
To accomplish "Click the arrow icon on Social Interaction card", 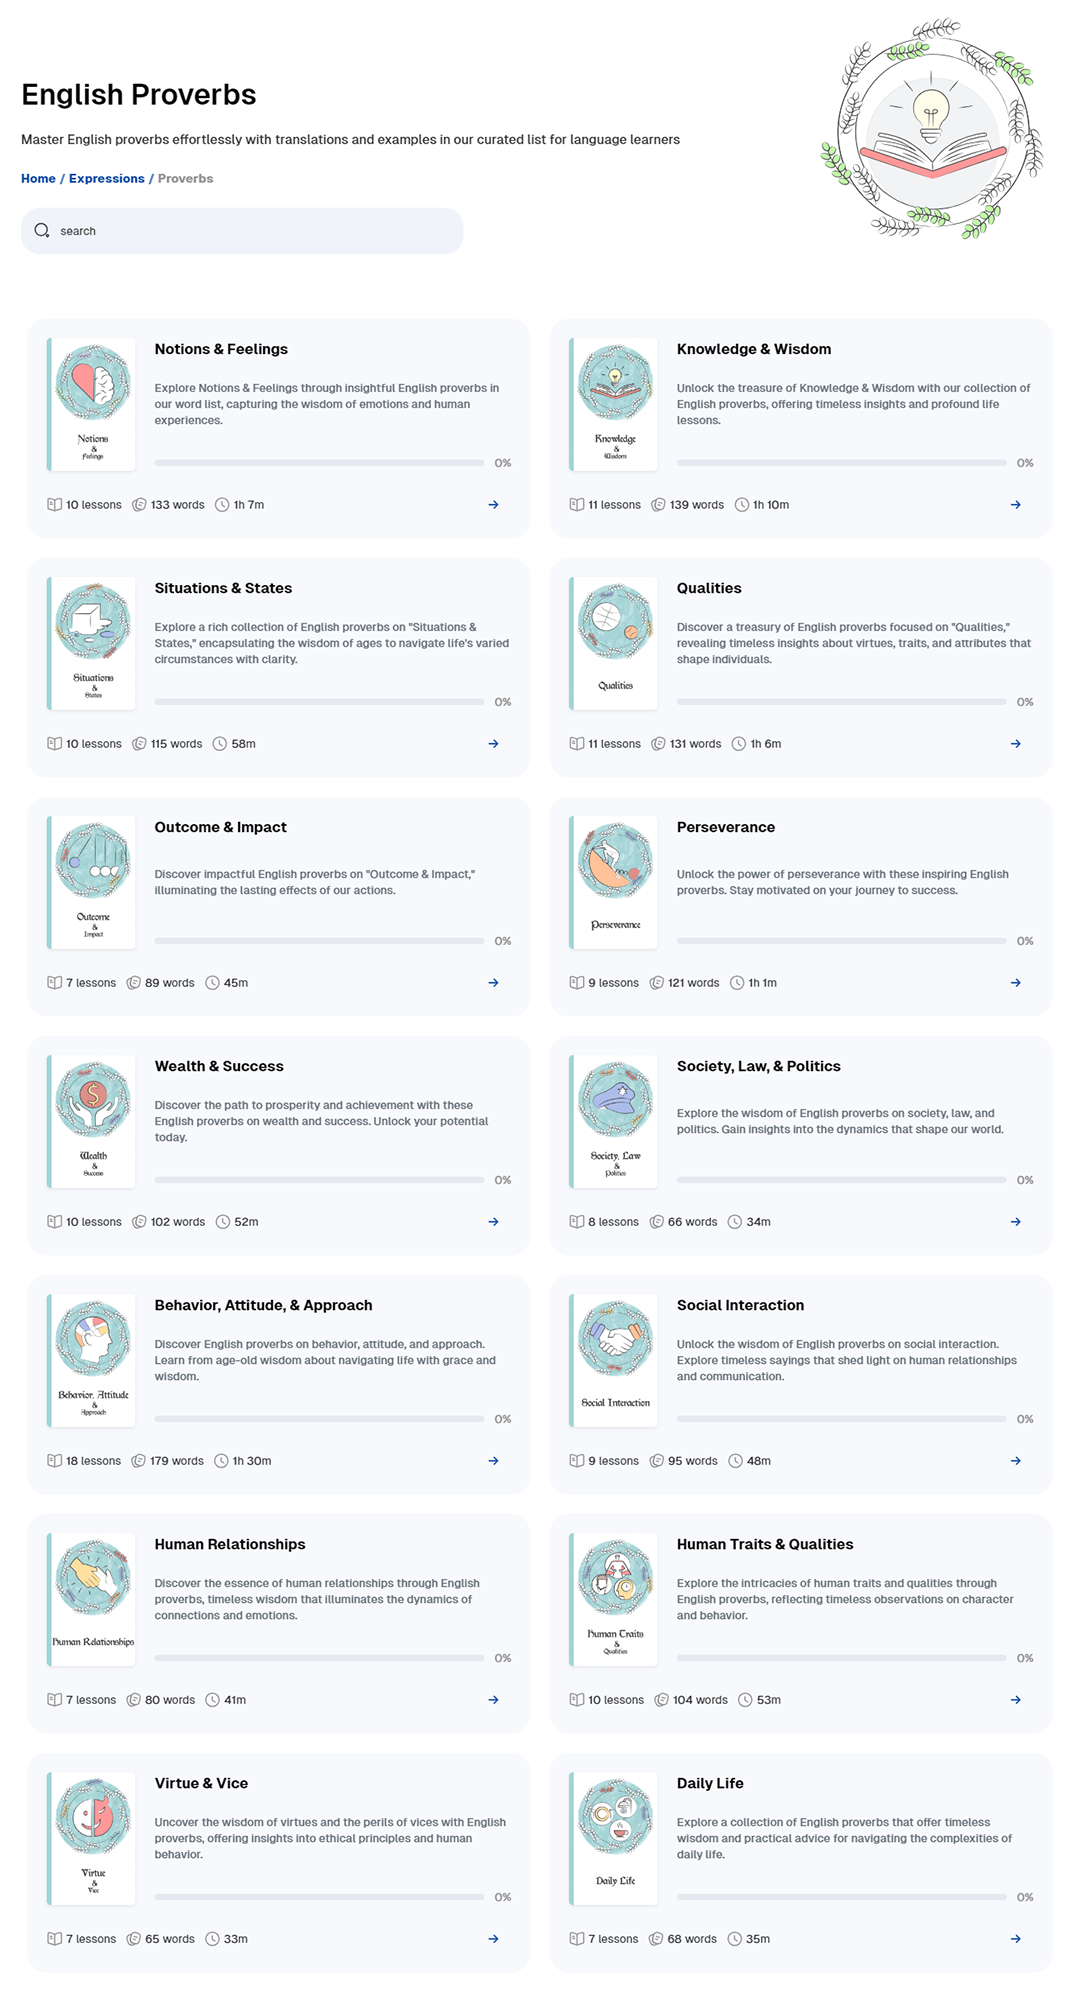I will coord(1015,1461).
